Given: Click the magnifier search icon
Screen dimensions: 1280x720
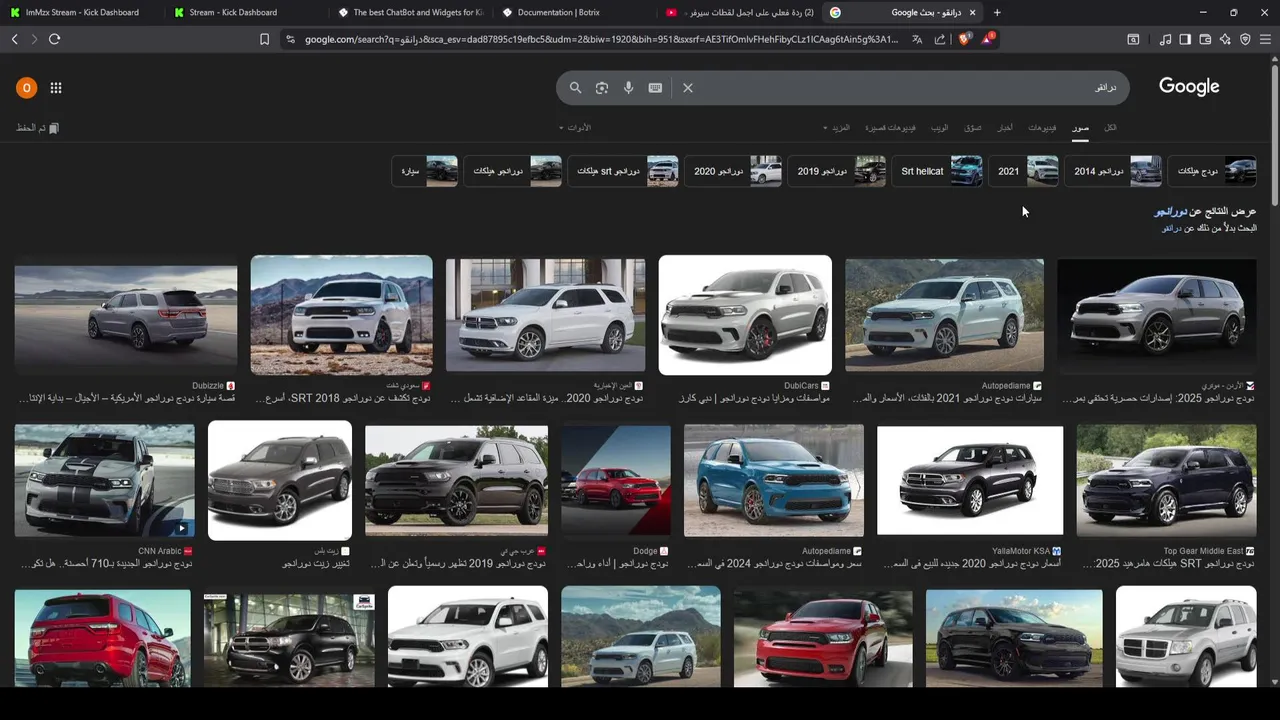Looking at the screenshot, I should point(575,88).
